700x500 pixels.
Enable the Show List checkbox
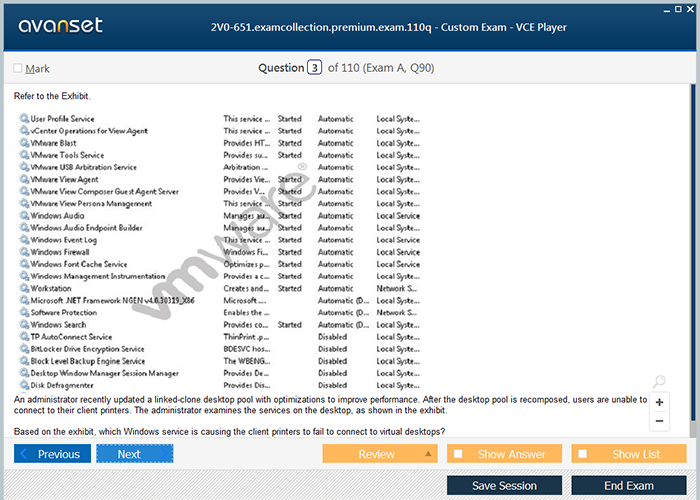[x=582, y=454]
